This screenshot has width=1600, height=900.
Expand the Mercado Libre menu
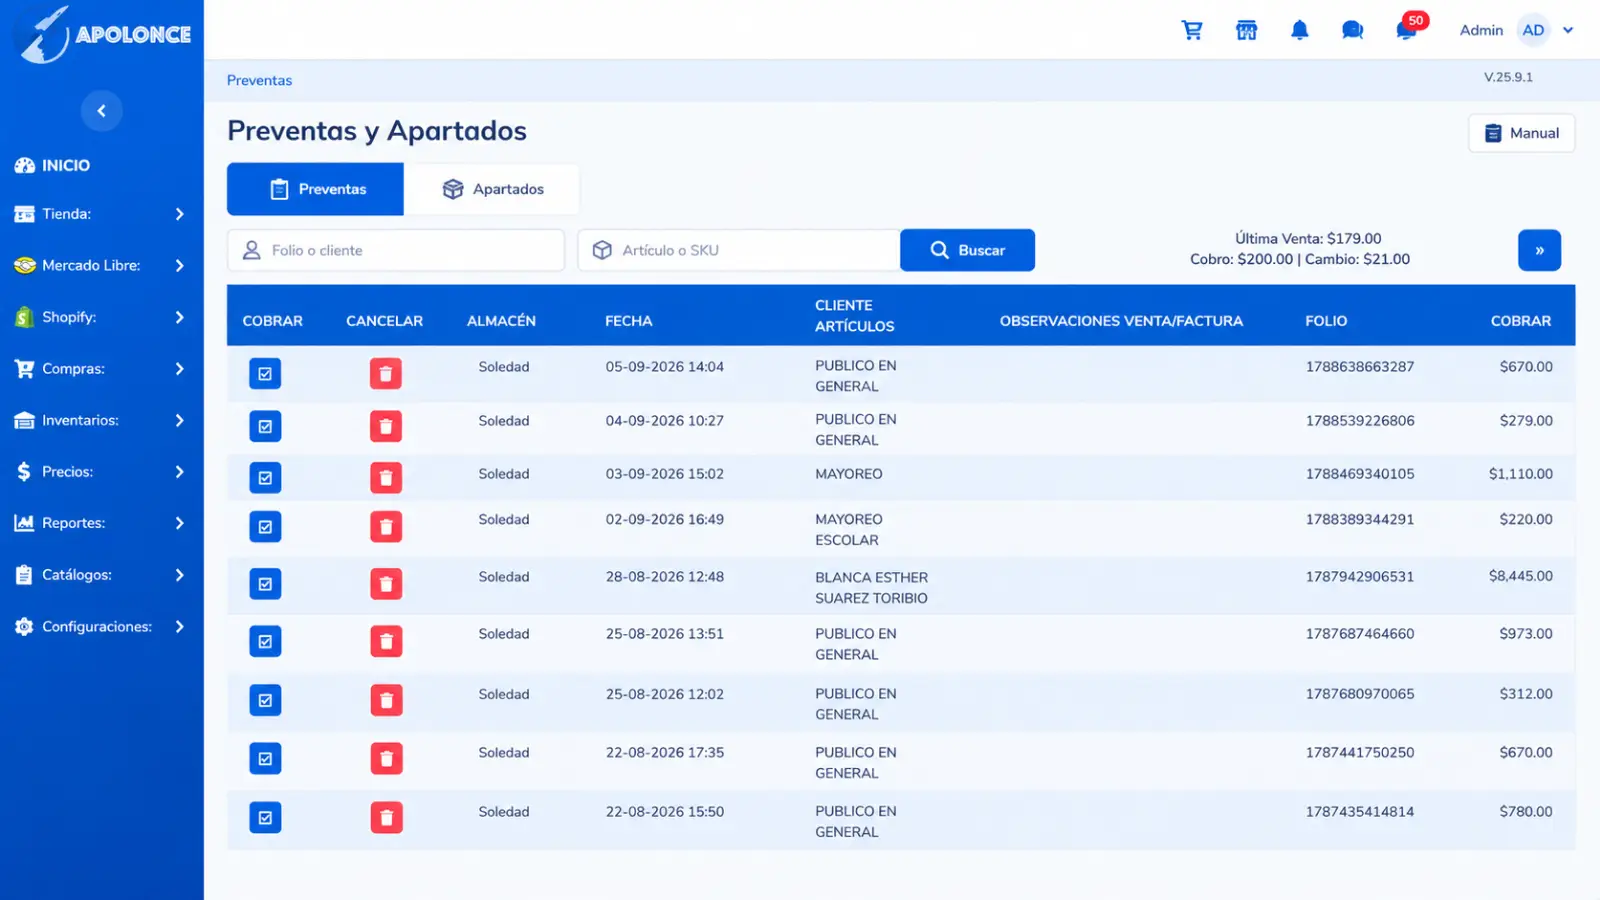[x=100, y=266]
